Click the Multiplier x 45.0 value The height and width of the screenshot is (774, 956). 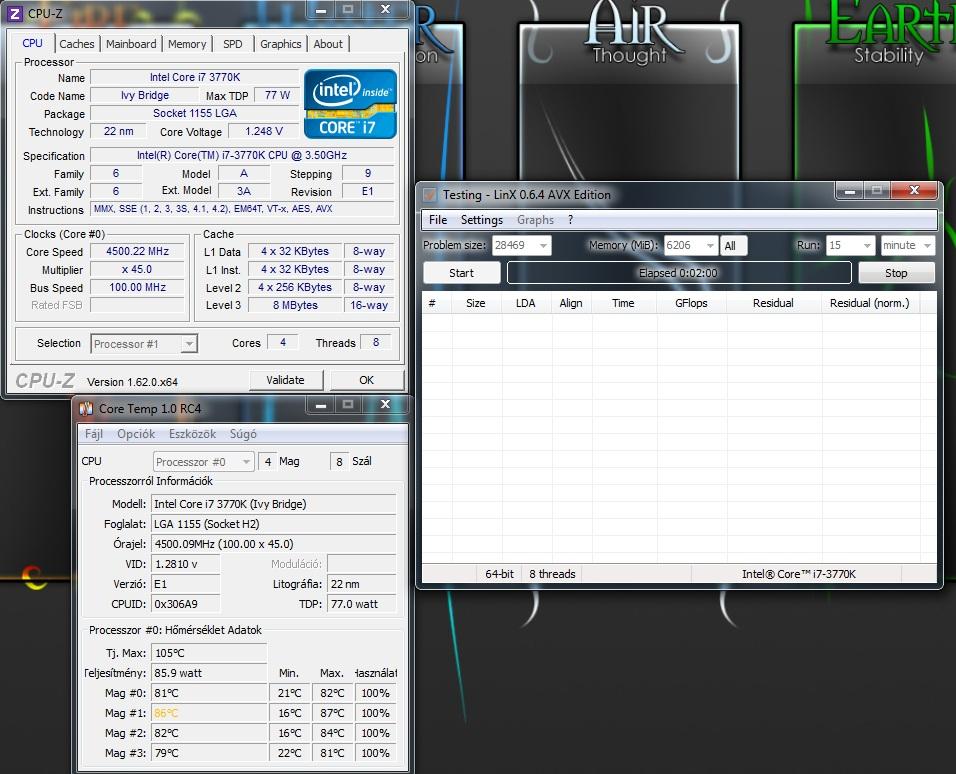(x=137, y=269)
